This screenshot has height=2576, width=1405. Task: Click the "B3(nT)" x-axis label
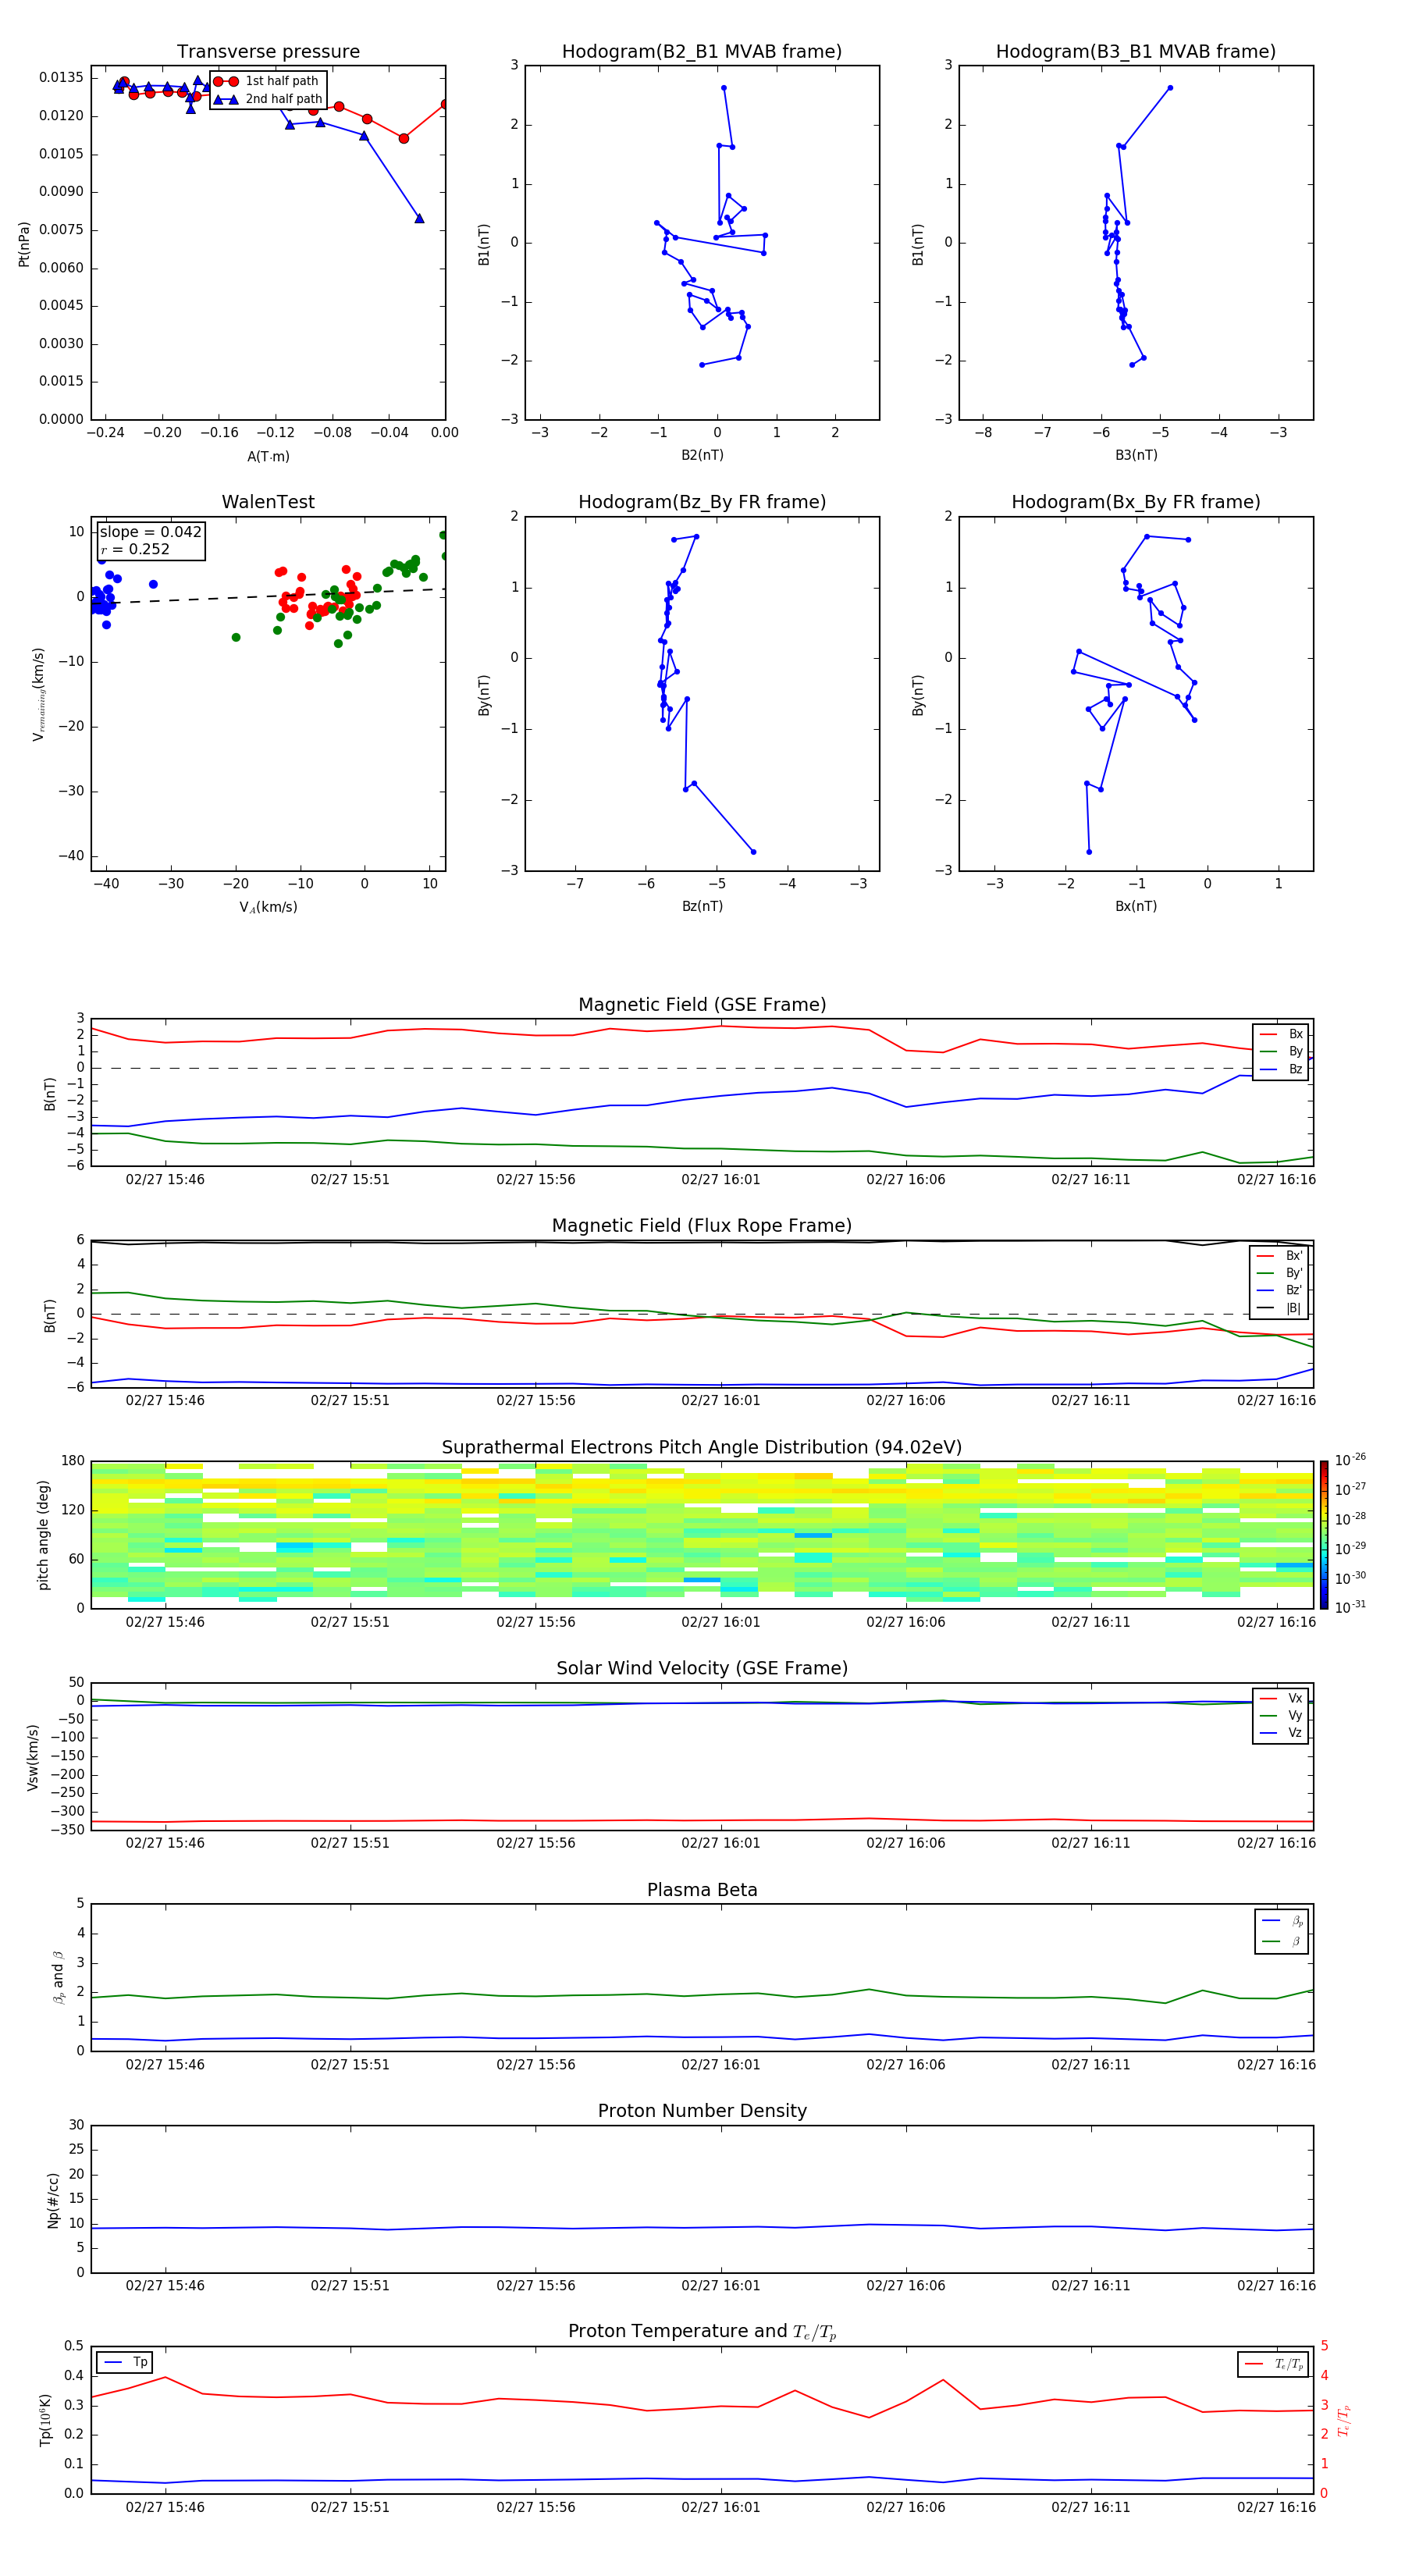pos(1136,455)
